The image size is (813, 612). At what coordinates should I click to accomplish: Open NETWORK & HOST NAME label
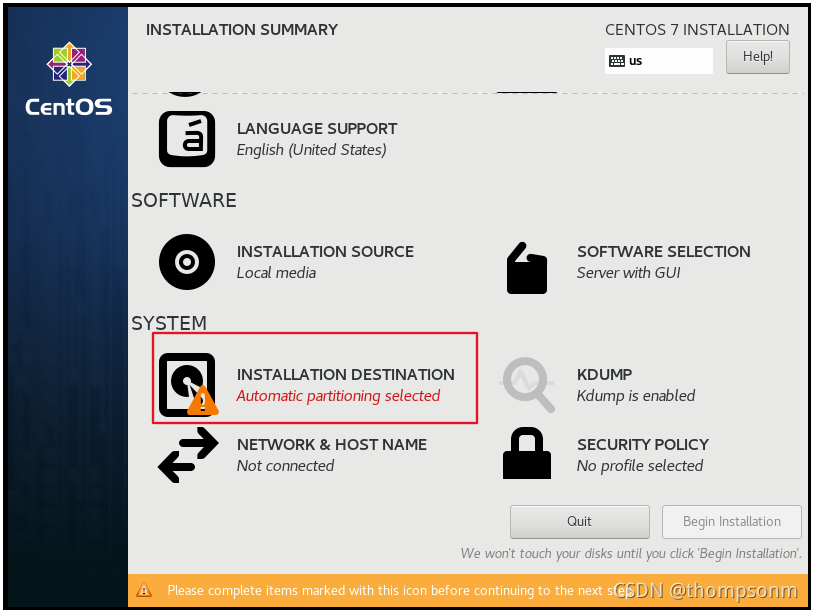[x=332, y=444]
